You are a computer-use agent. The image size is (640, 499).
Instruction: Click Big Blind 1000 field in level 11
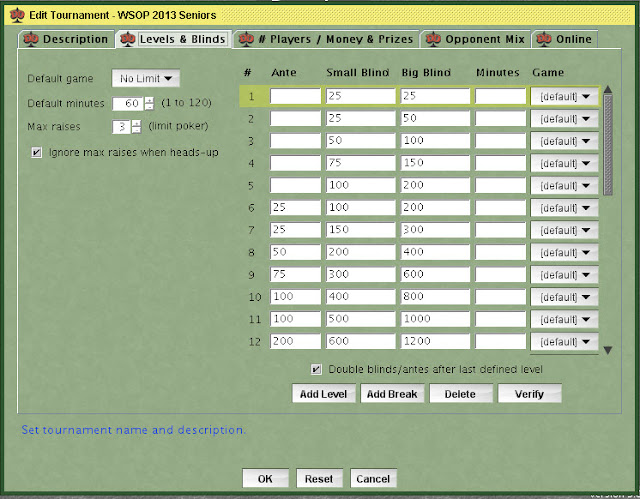pyautogui.click(x=435, y=319)
